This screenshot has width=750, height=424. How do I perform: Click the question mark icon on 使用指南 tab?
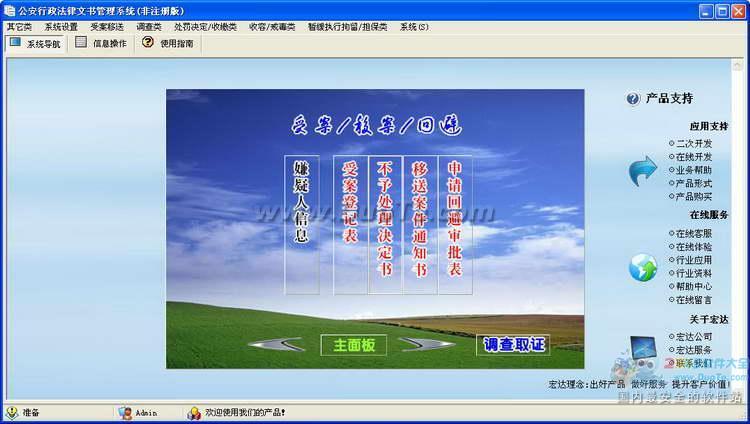pyautogui.click(x=147, y=42)
